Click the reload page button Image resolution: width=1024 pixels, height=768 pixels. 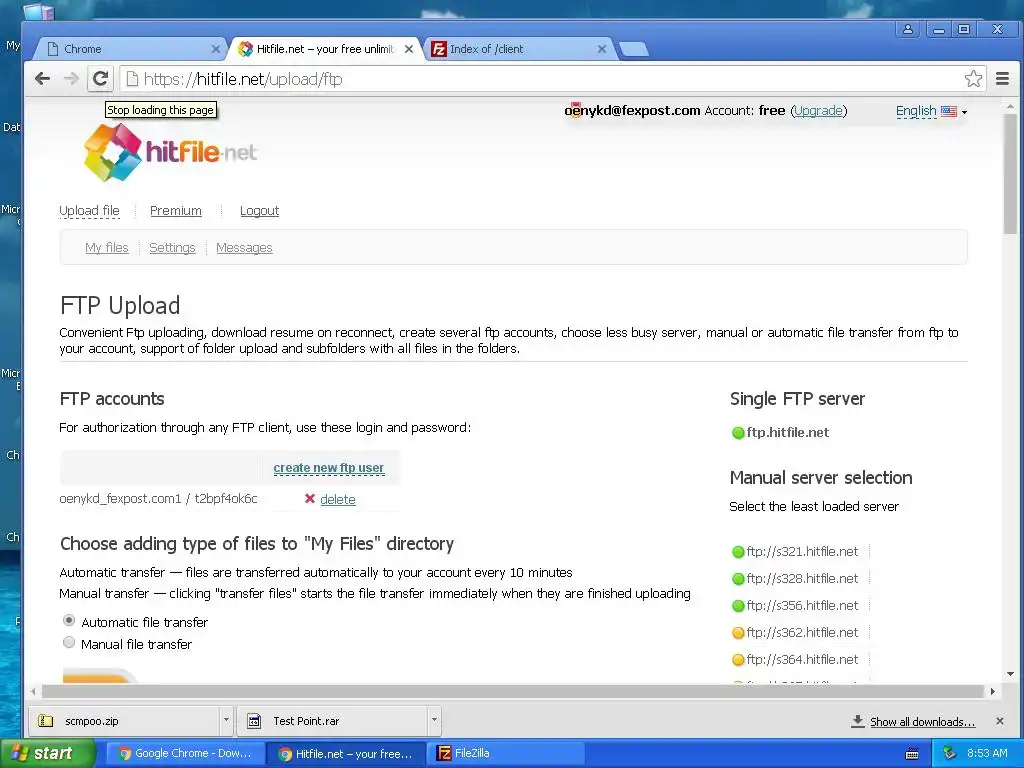click(x=100, y=79)
